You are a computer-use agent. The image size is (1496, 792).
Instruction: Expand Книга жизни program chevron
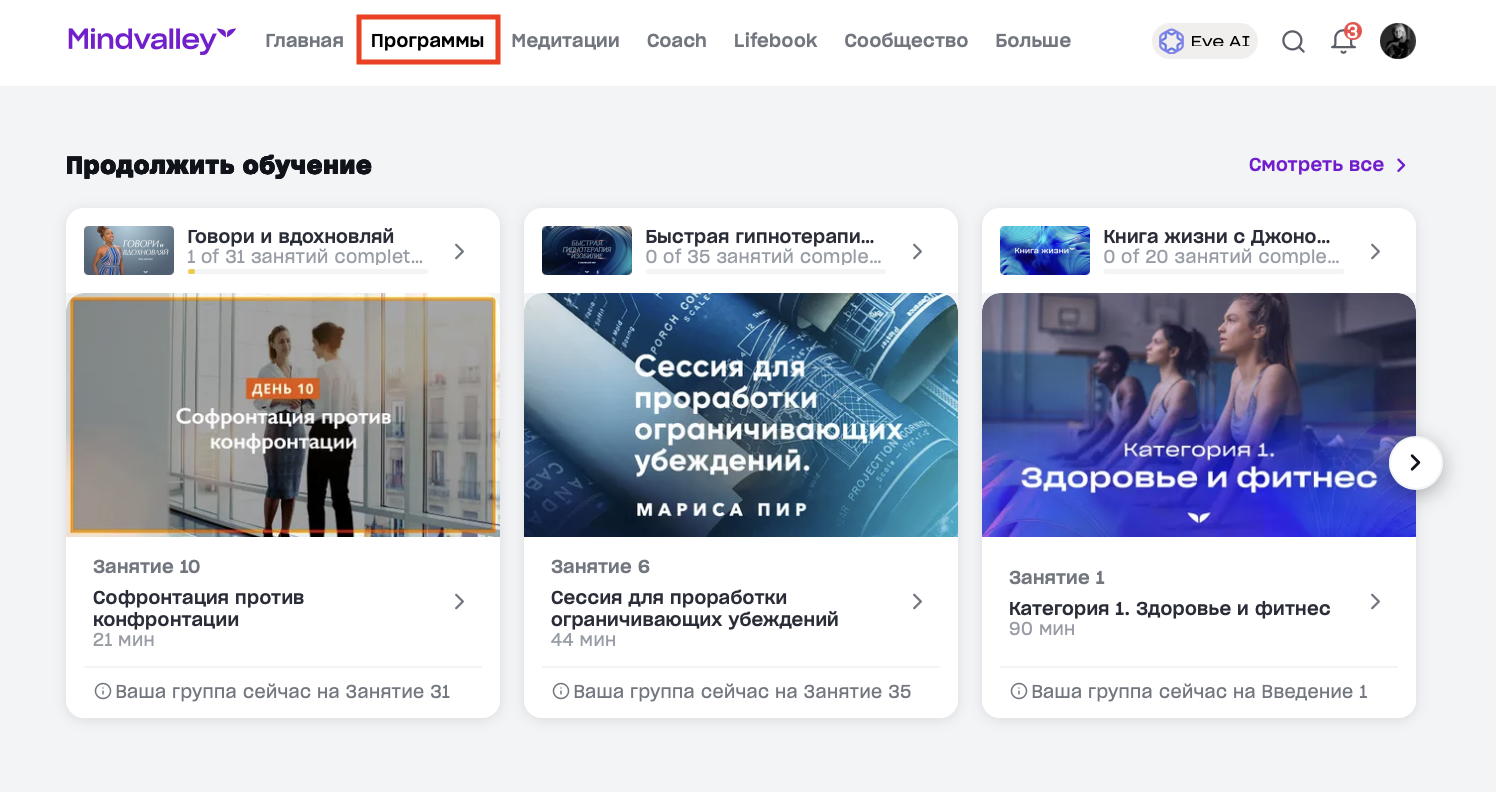click(1375, 251)
